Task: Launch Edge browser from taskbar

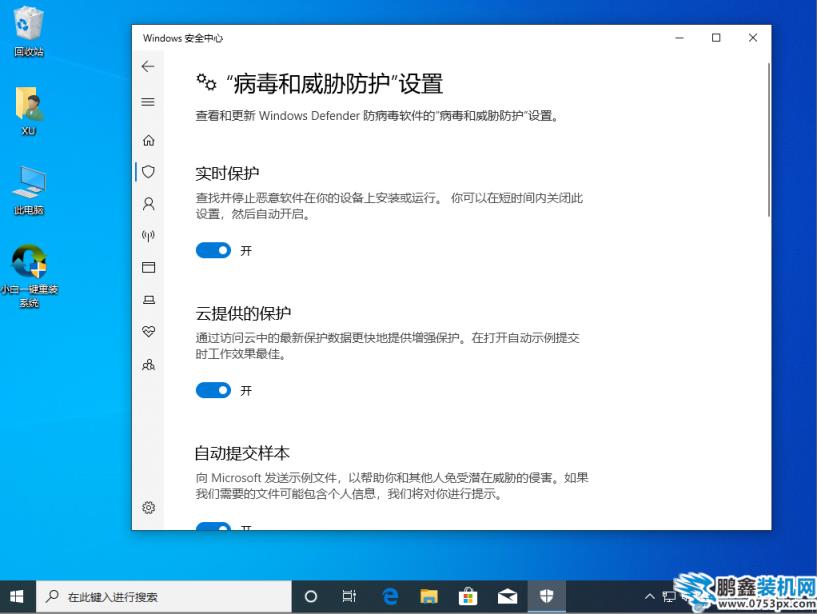Action: click(x=390, y=596)
